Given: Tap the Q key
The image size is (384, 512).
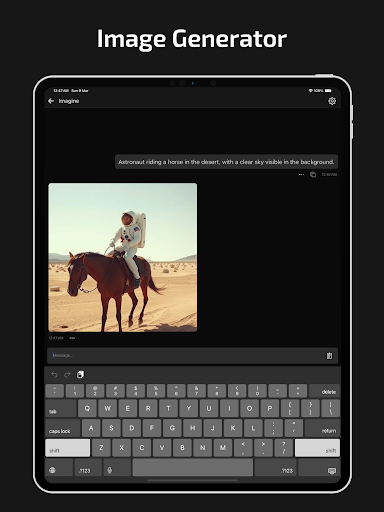Looking at the screenshot, I should [x=87, y=408].
